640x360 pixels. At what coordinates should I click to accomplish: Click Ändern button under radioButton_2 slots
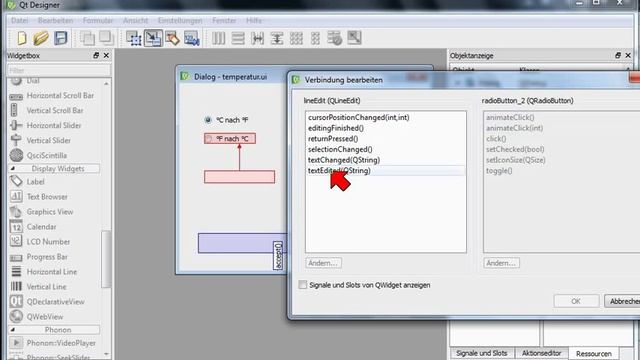coord(502,263)
